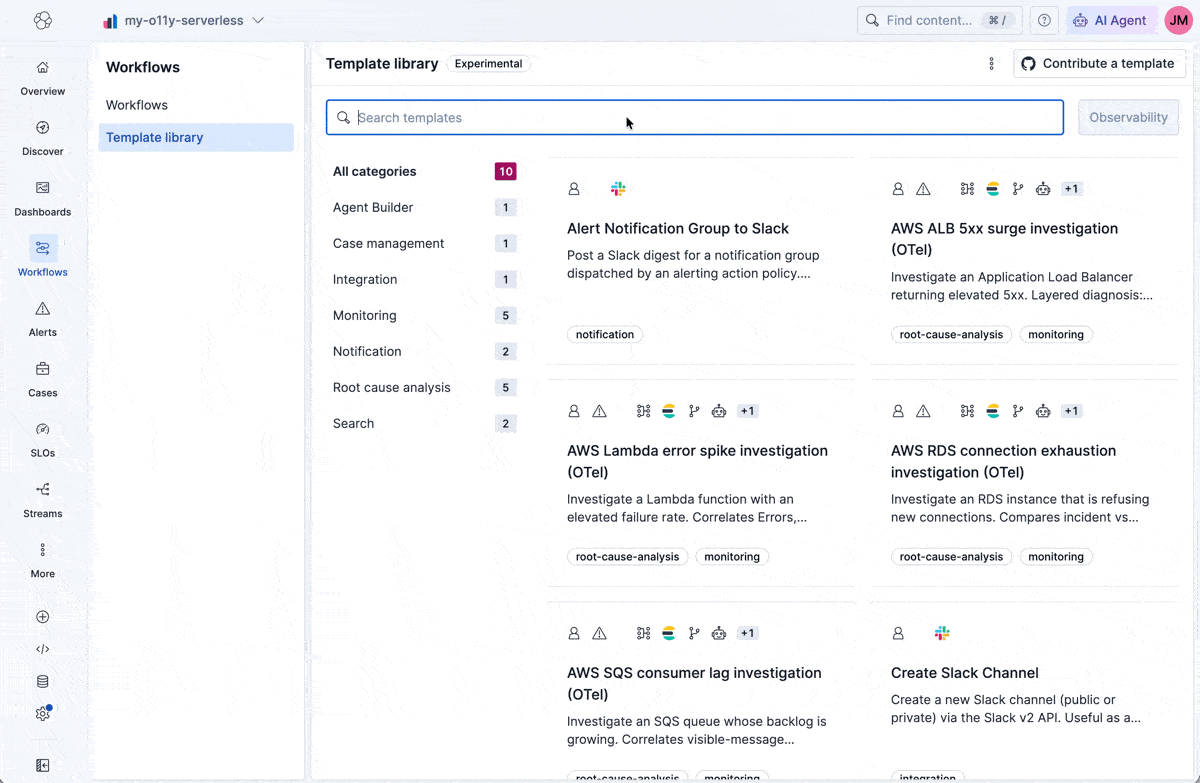Open the data management database icon

(x=43, y=682)
